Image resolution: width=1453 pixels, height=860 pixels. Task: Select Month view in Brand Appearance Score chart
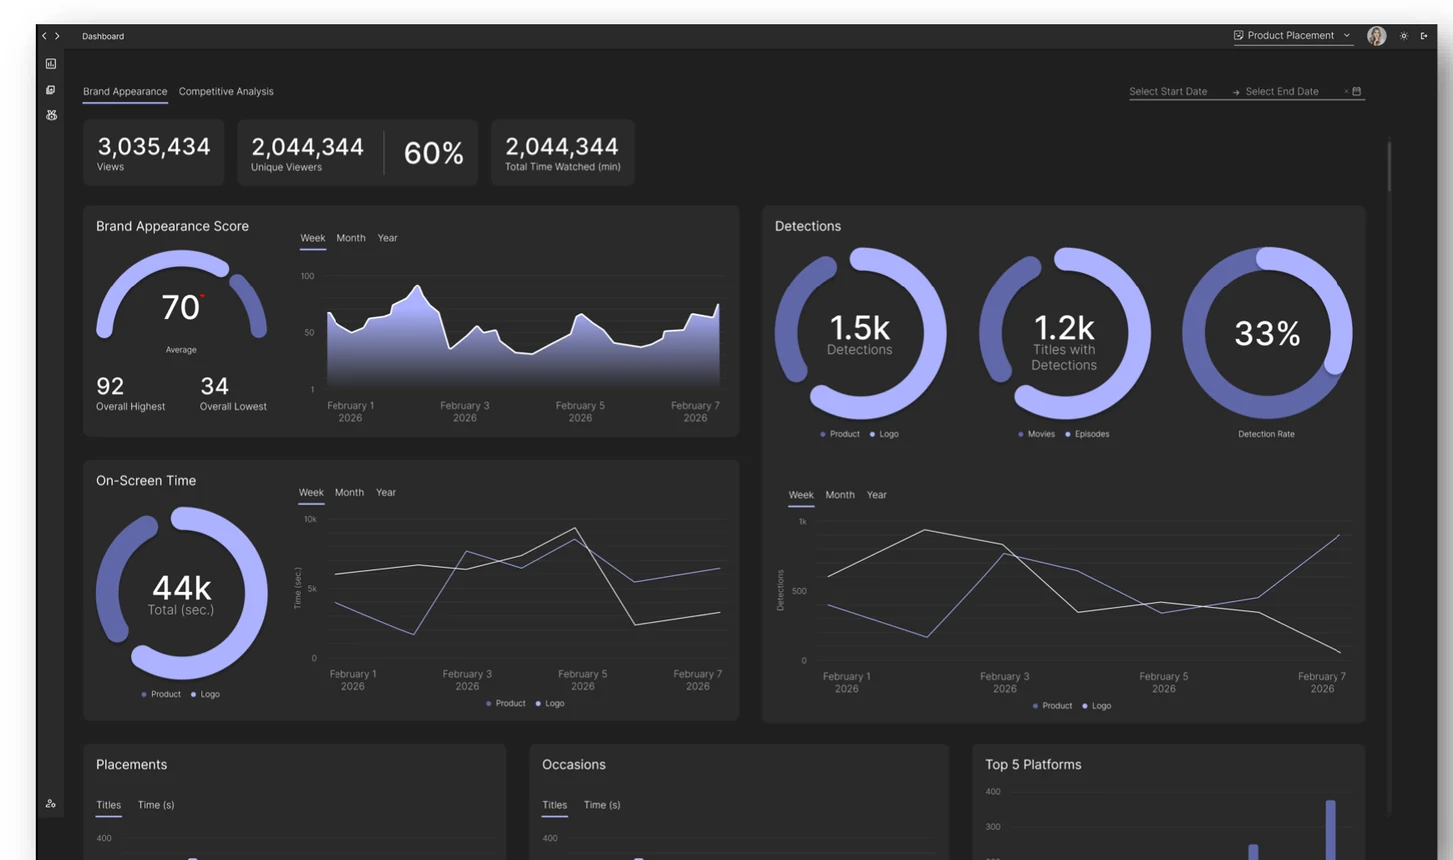tap(350, 238)
